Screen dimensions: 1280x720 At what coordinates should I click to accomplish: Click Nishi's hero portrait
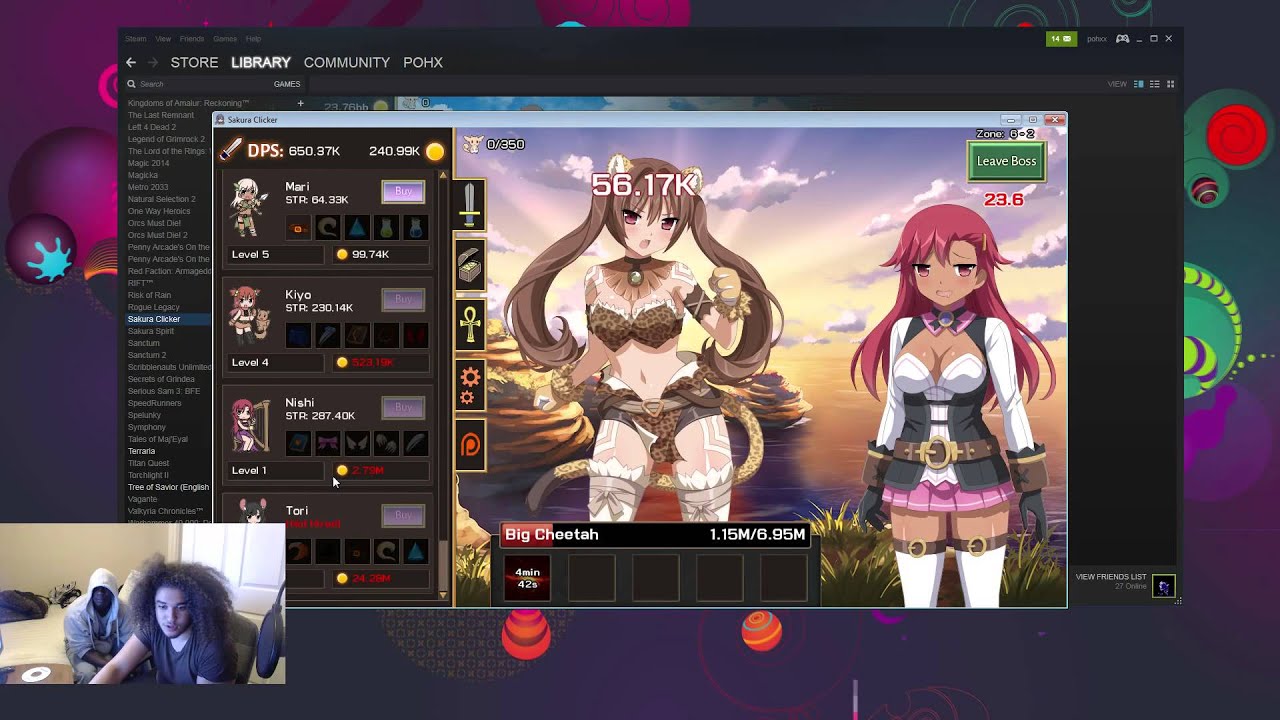coord(250,425)
